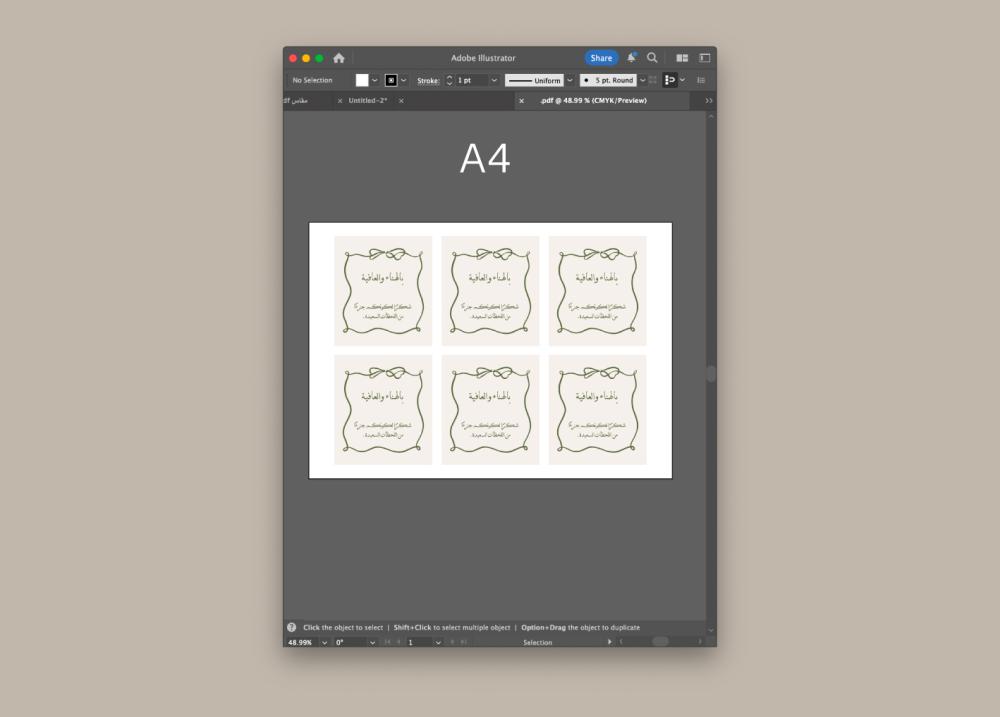The height and width of the screenshot is (717, 1000).
Task: Open the notifications bell
Action: [632, 58]
